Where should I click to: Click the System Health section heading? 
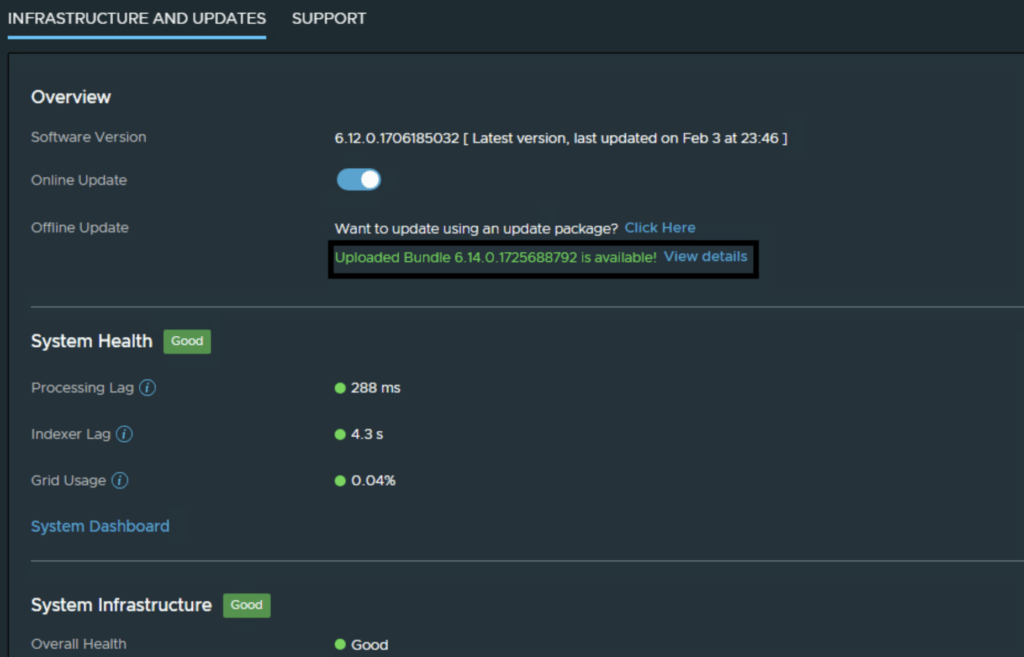pyautogui.click(x=92, y=341)
